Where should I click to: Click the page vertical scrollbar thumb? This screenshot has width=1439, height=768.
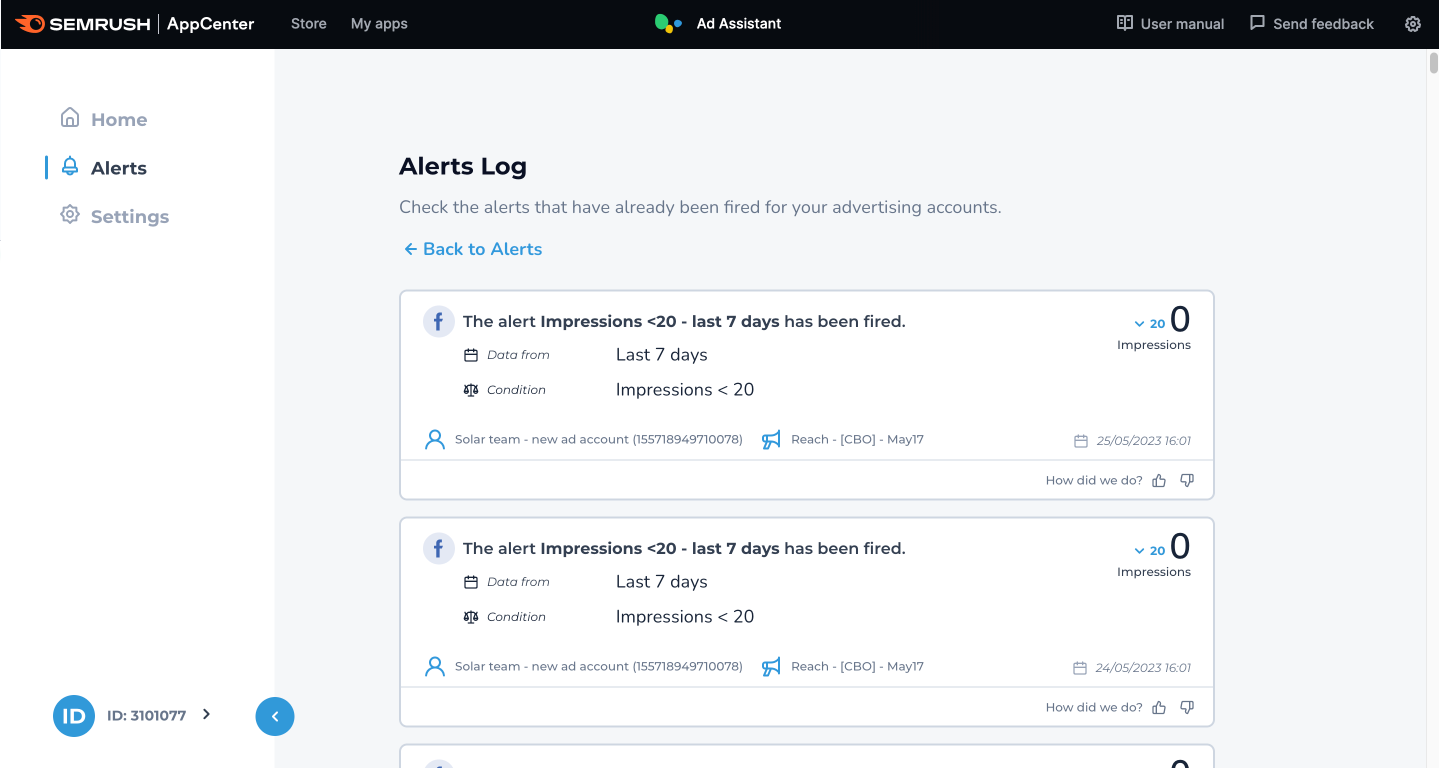1433,62
